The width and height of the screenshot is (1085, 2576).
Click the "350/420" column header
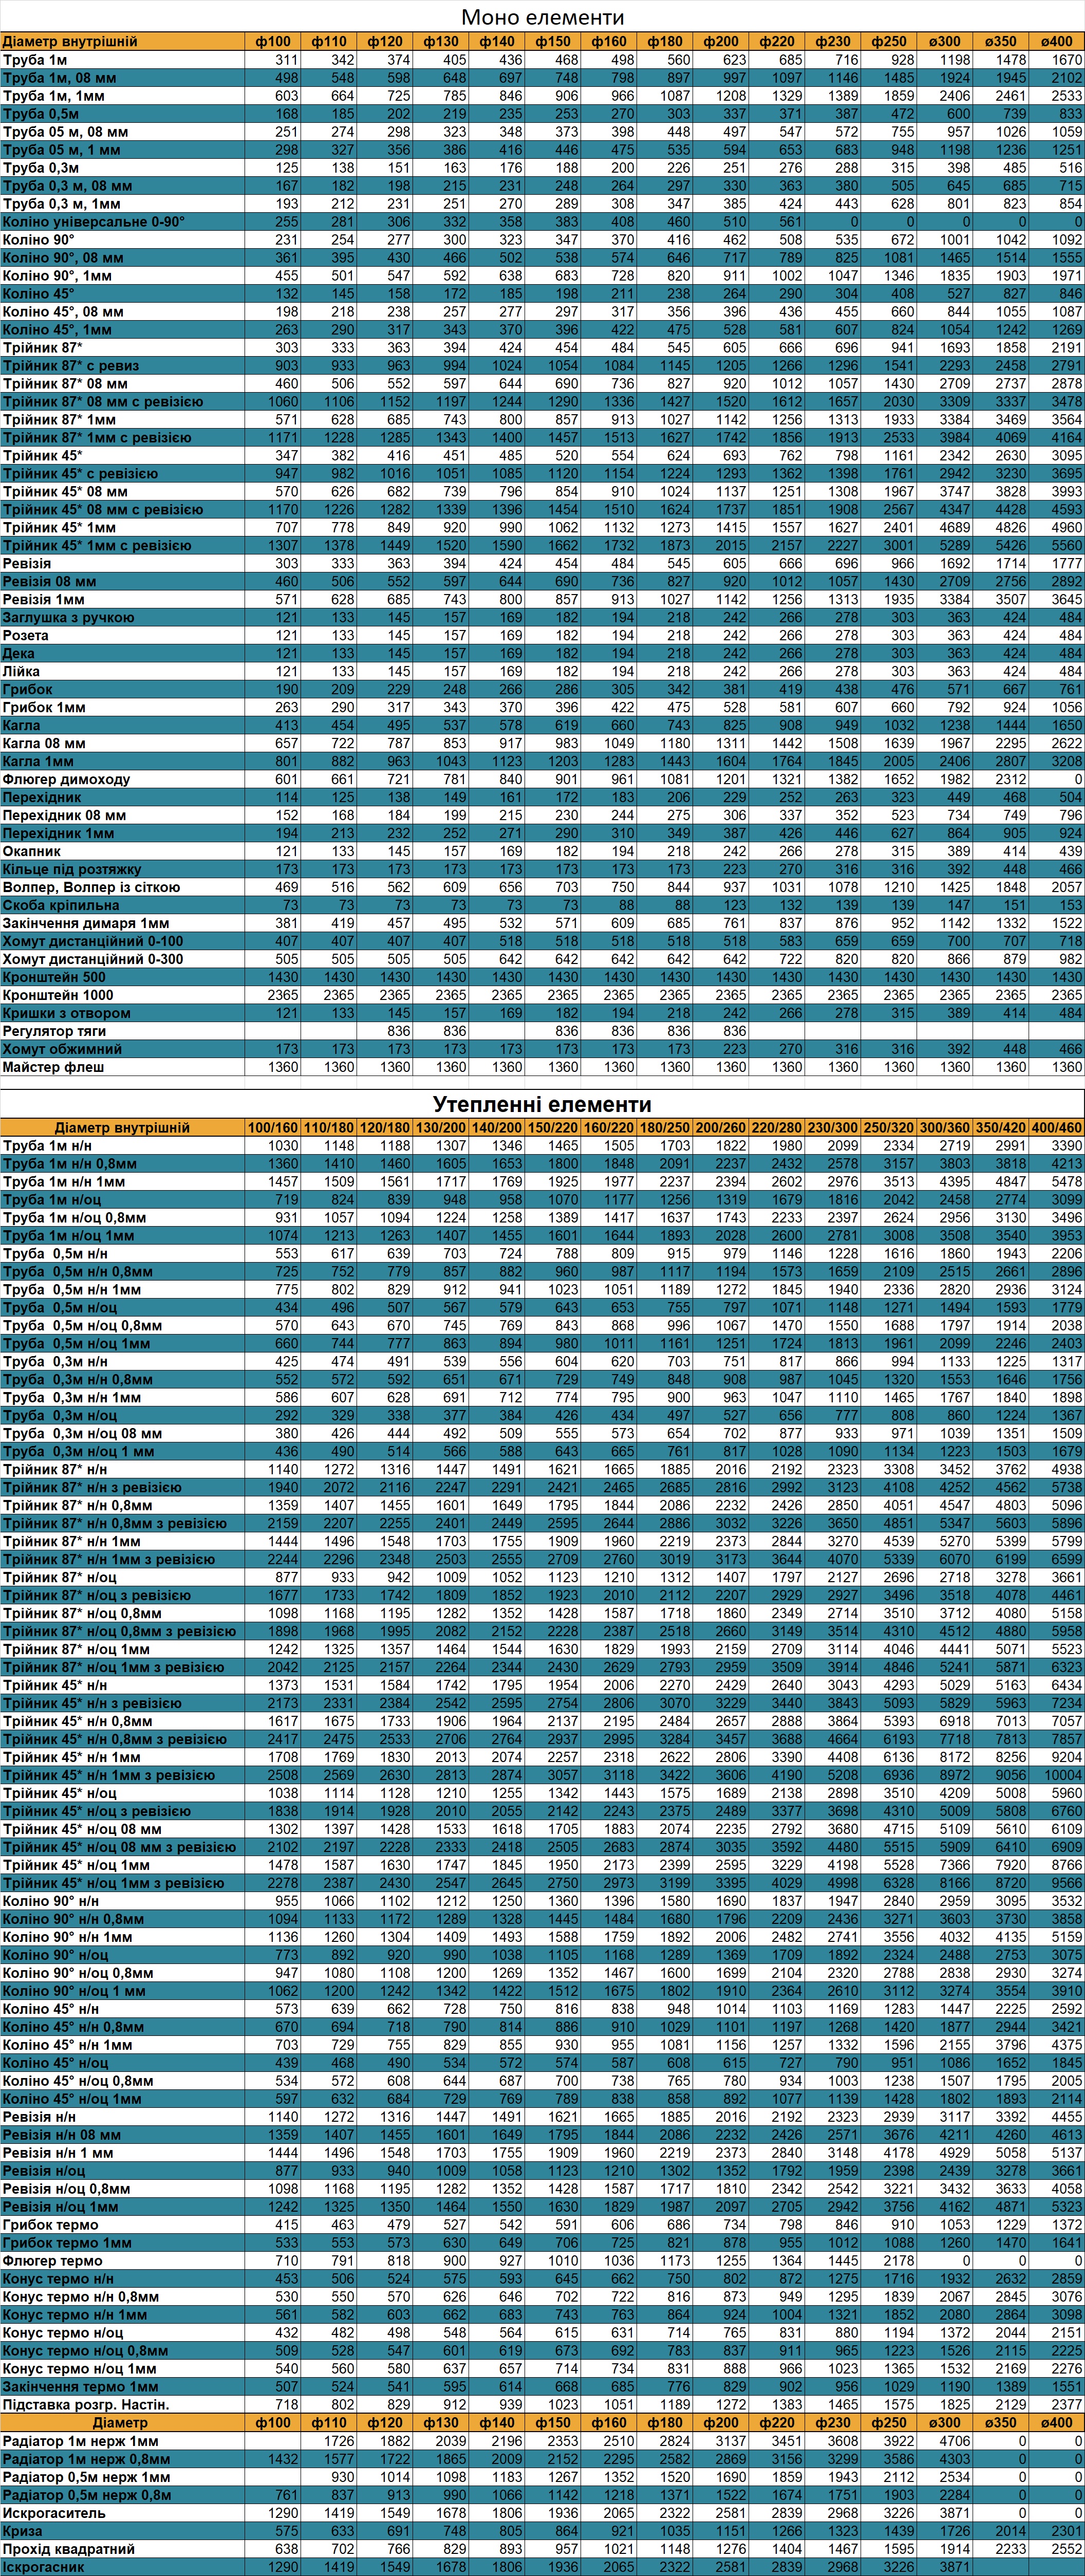(x=1001, y=1128)
